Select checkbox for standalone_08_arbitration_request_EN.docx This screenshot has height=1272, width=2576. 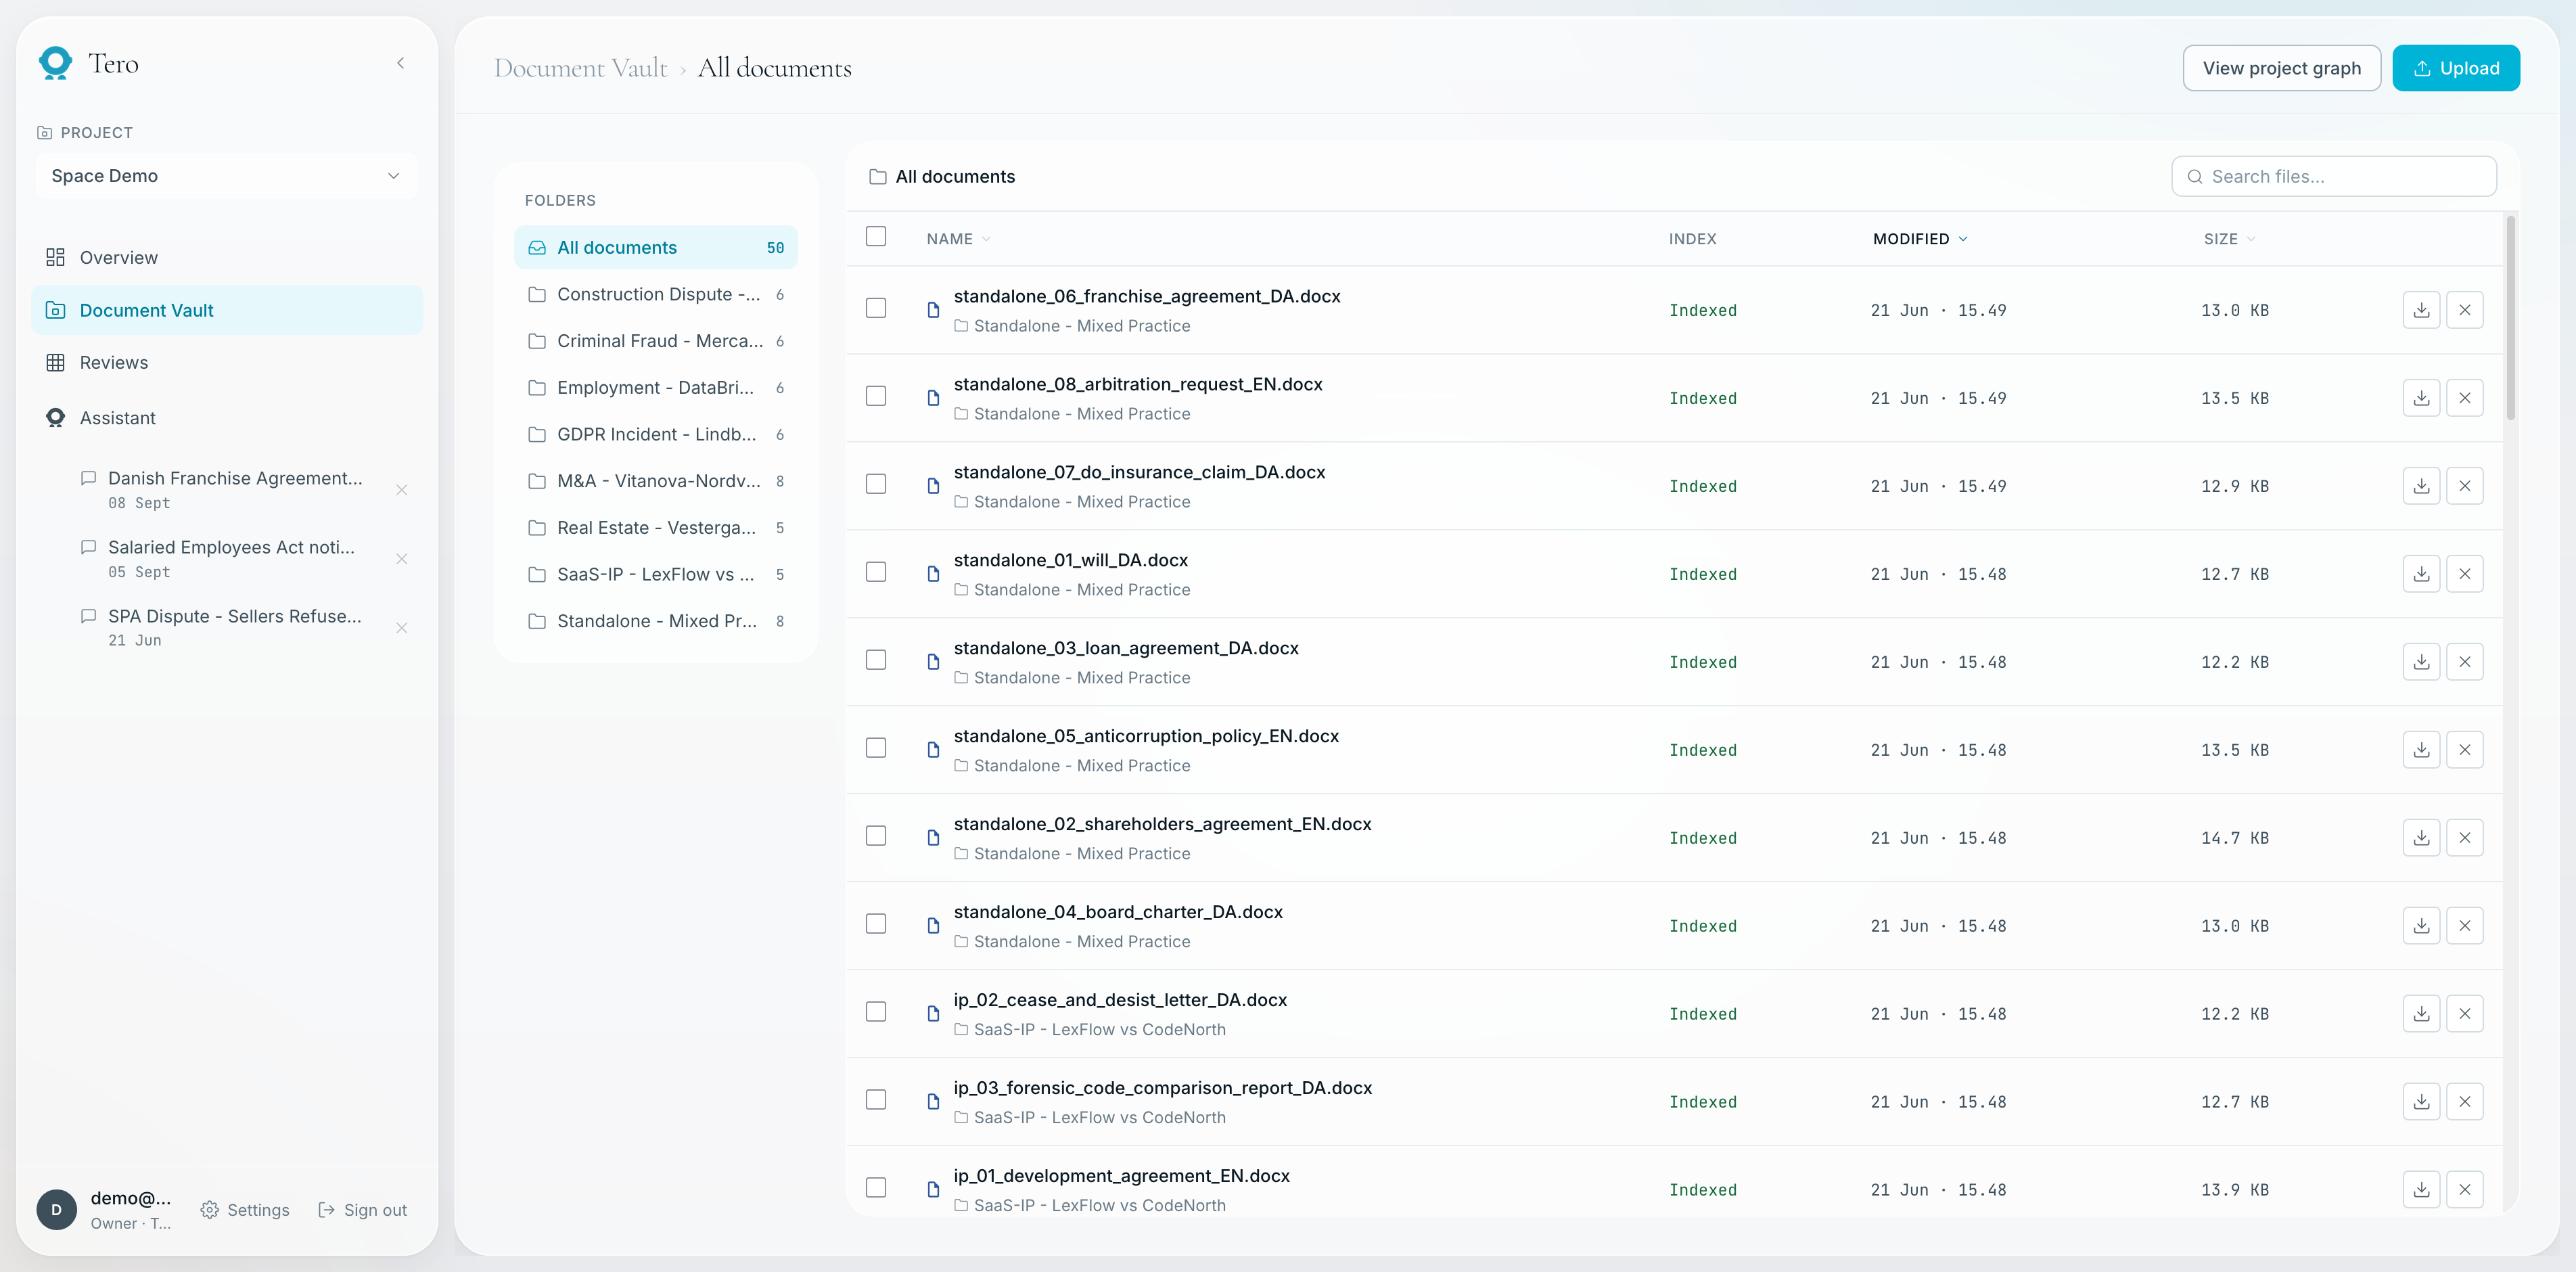(876, 396)
